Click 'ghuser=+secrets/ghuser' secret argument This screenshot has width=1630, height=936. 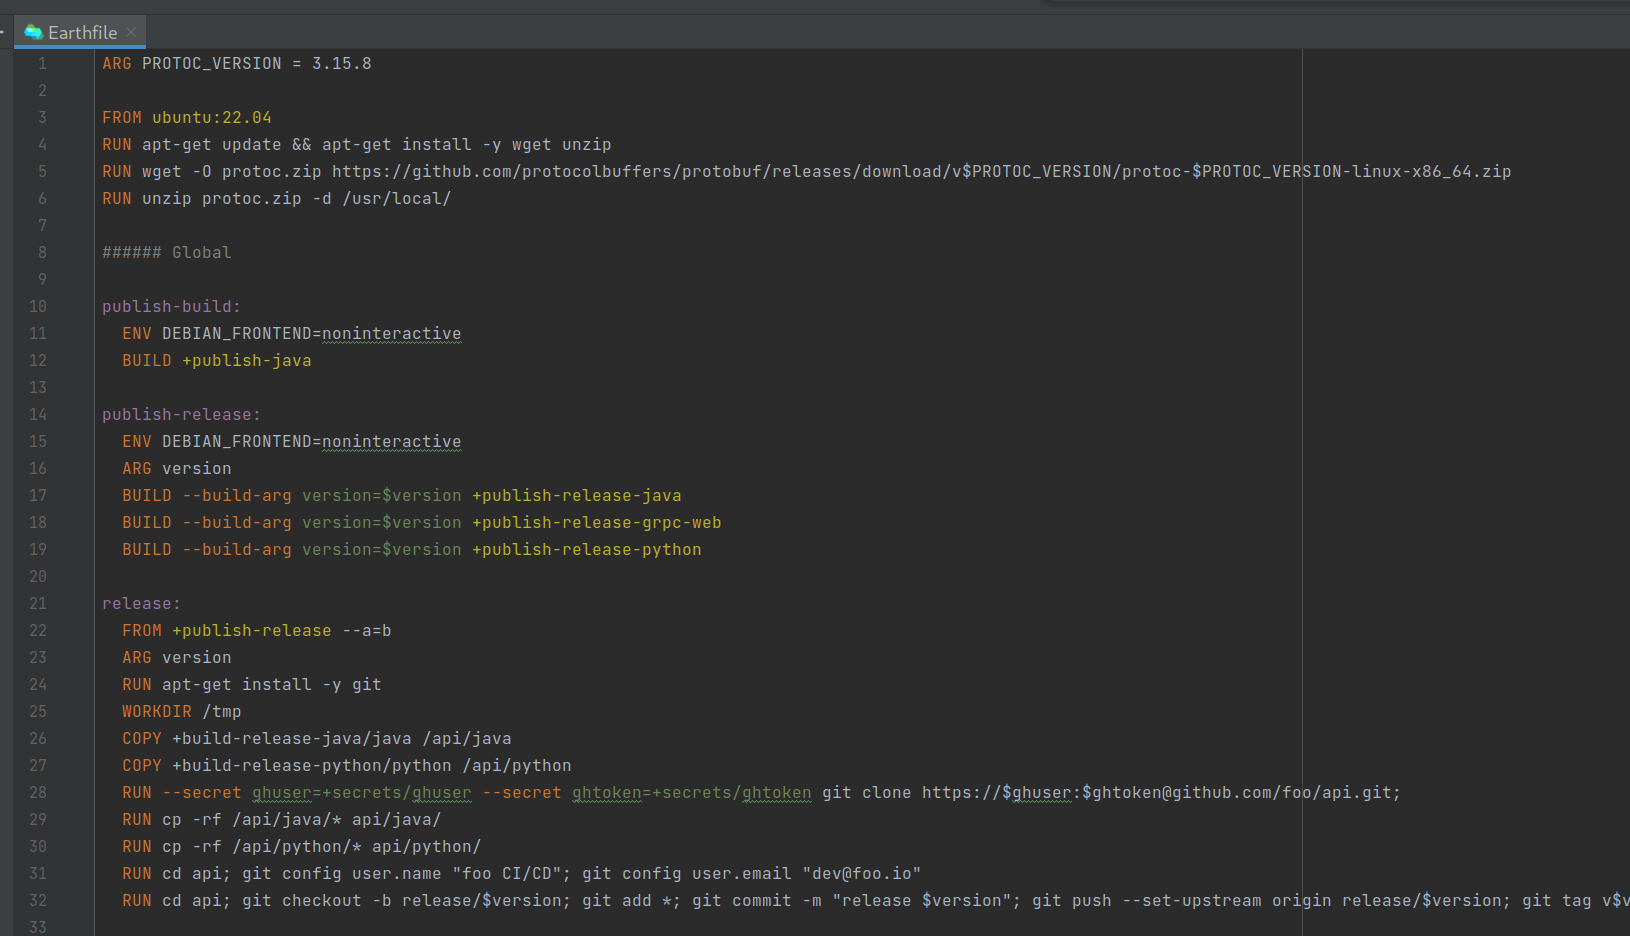362,792
